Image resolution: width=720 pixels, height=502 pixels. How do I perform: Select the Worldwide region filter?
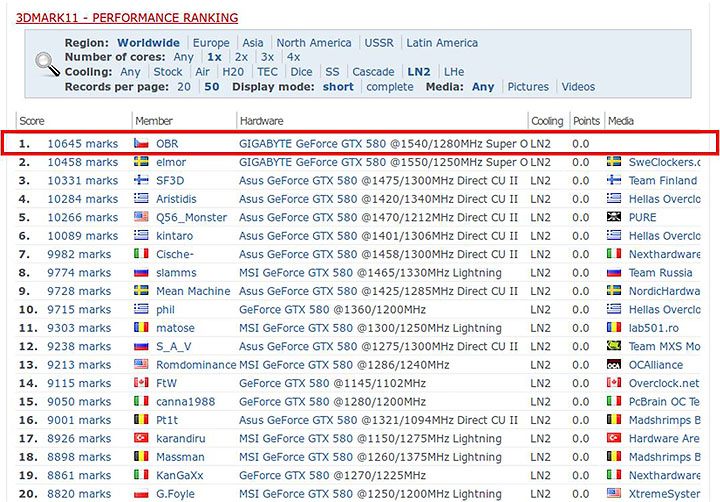(148, 43)
